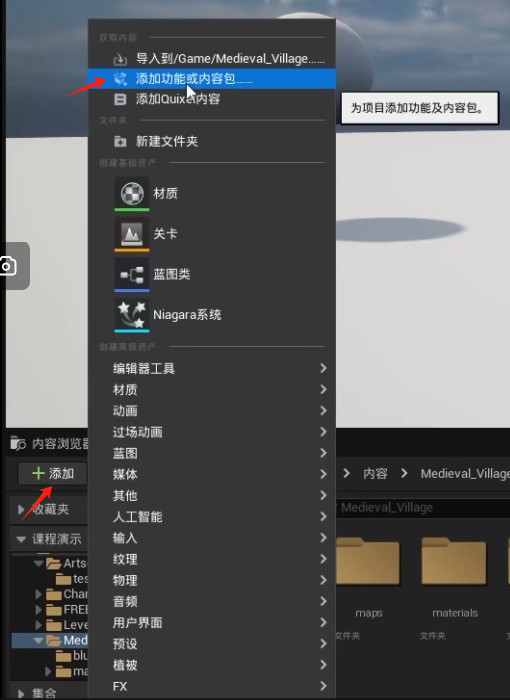Select the materials folder thumbnail
510x700 pixels.
pos(454,562)
